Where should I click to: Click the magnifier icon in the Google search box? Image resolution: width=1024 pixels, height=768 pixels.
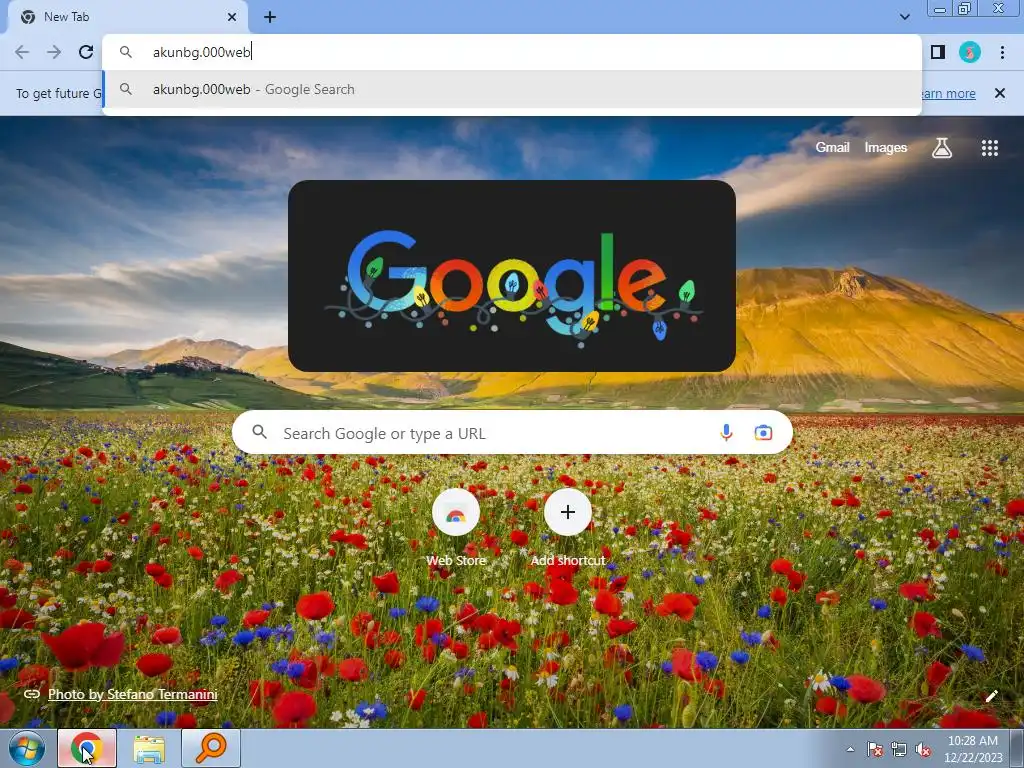pos(260,432)
